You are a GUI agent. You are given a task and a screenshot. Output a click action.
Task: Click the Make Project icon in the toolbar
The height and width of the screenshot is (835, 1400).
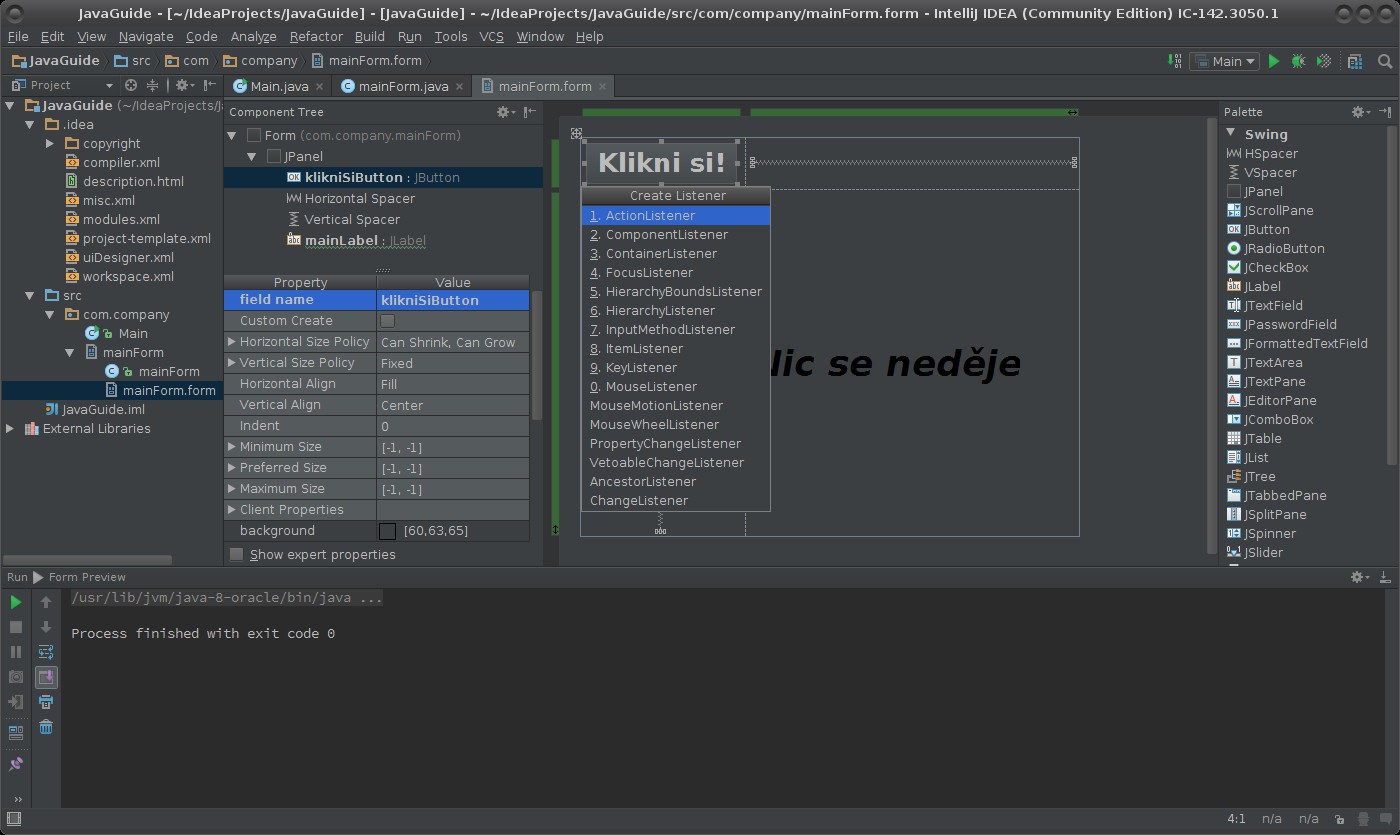(x=1175, y=61)
